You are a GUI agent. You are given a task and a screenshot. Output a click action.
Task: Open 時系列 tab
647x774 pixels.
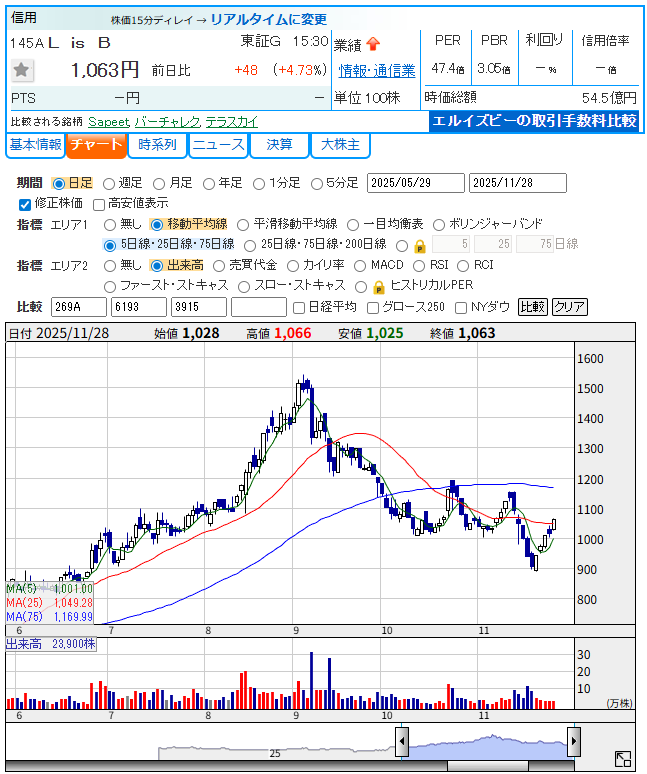(x=157, y=145)
